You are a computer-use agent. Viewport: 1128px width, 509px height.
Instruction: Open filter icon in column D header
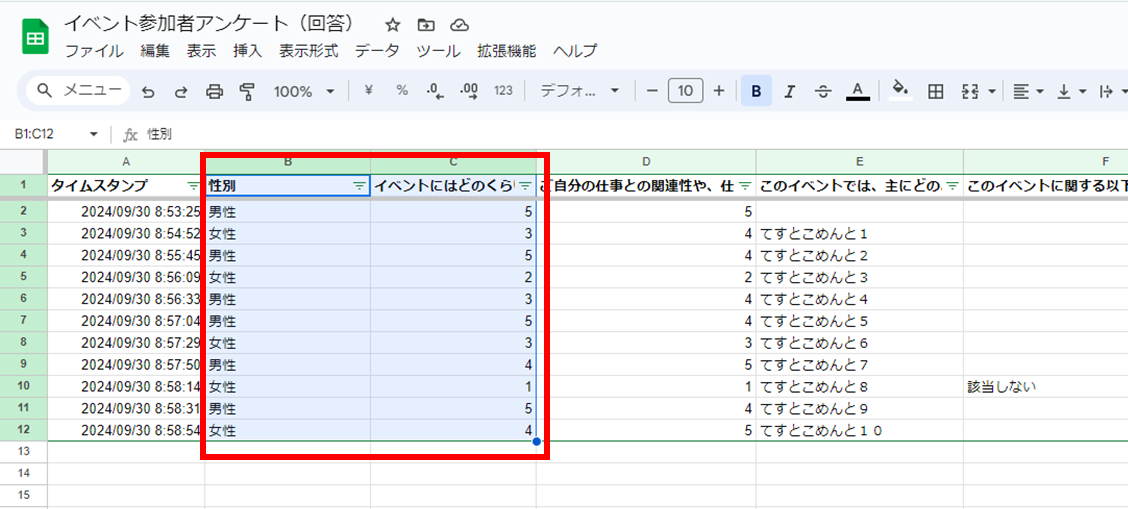coord(745,186)
